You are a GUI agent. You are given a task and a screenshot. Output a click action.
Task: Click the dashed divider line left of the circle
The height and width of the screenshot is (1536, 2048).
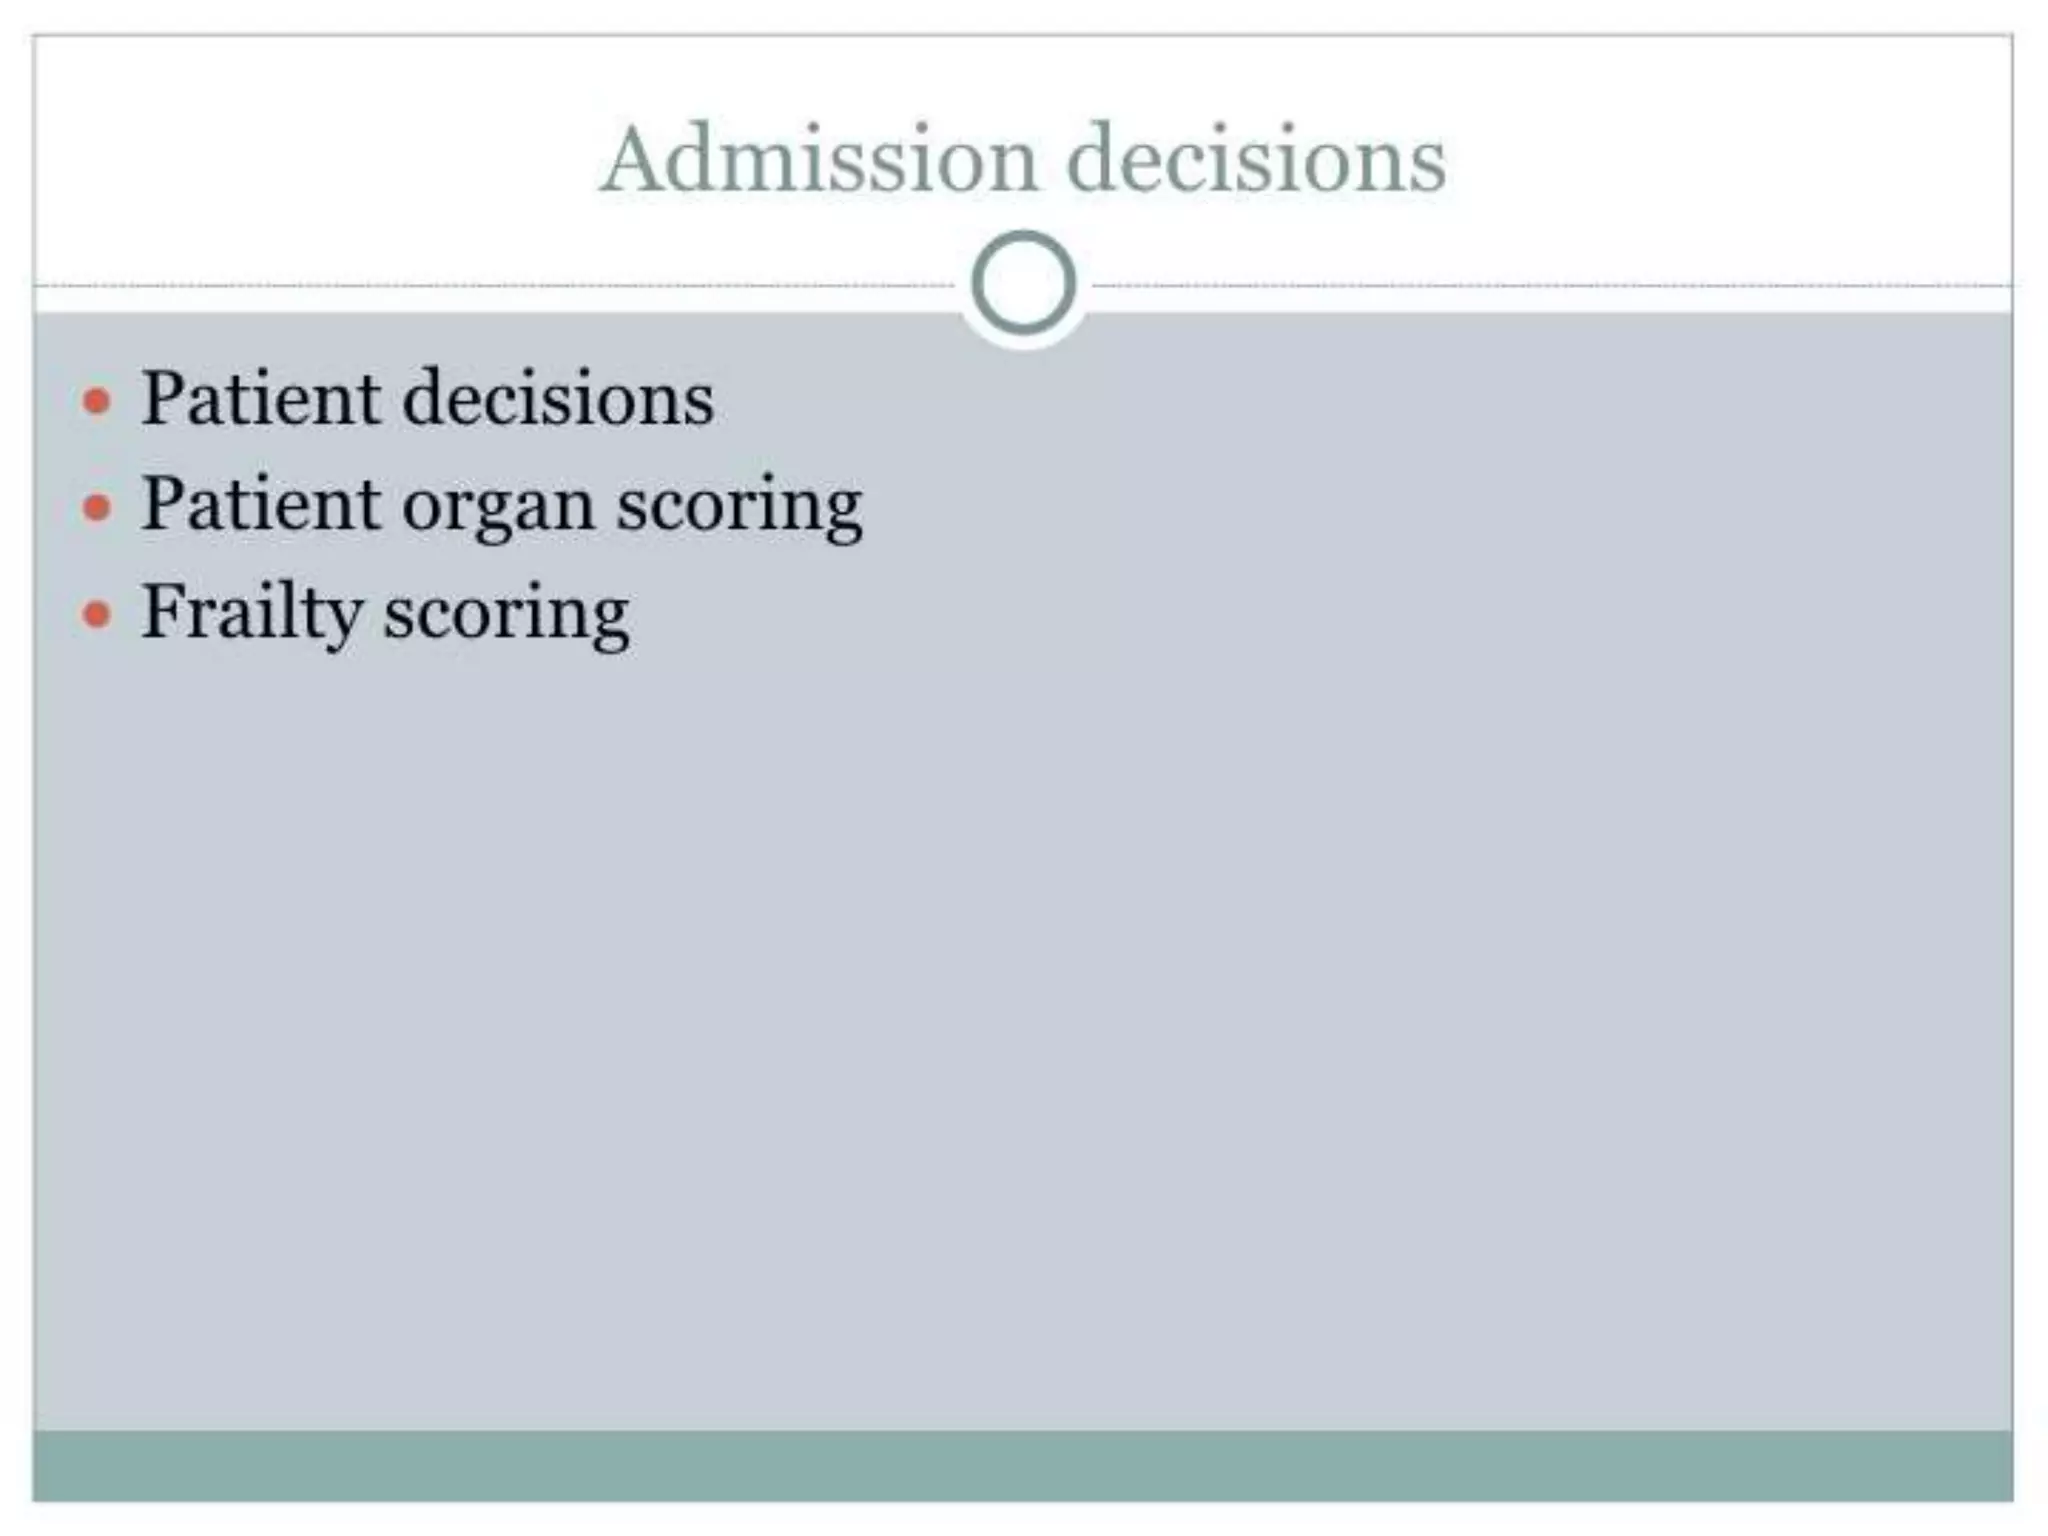tap(500, 286)
